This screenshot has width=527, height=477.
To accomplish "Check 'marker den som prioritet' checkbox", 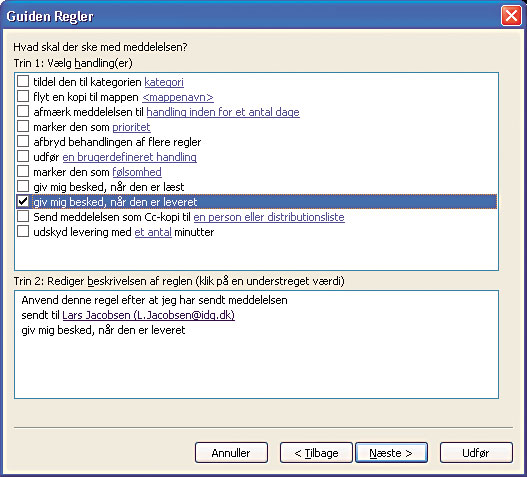I will coord(23,126).
